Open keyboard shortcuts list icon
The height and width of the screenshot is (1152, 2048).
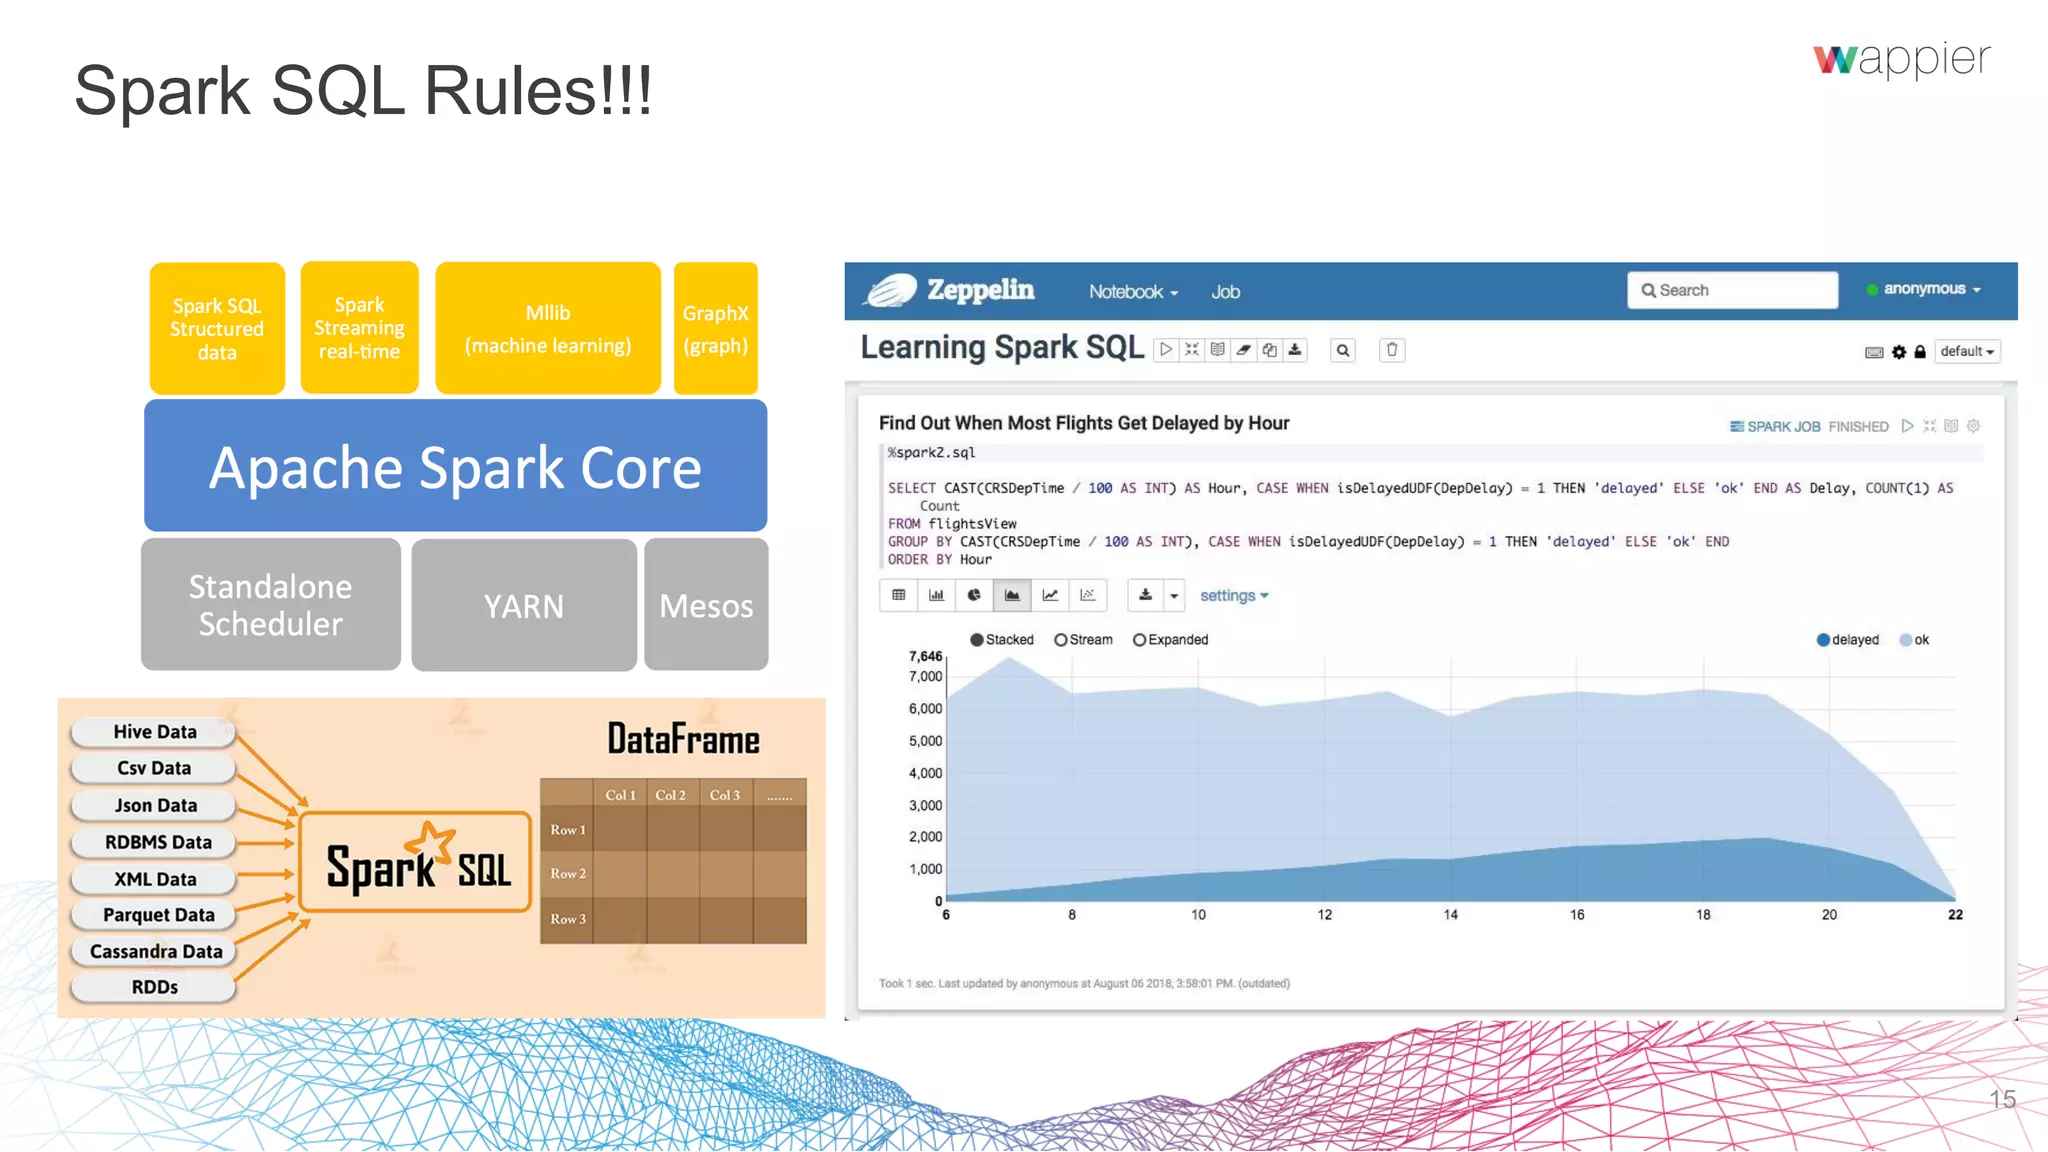1875,352
